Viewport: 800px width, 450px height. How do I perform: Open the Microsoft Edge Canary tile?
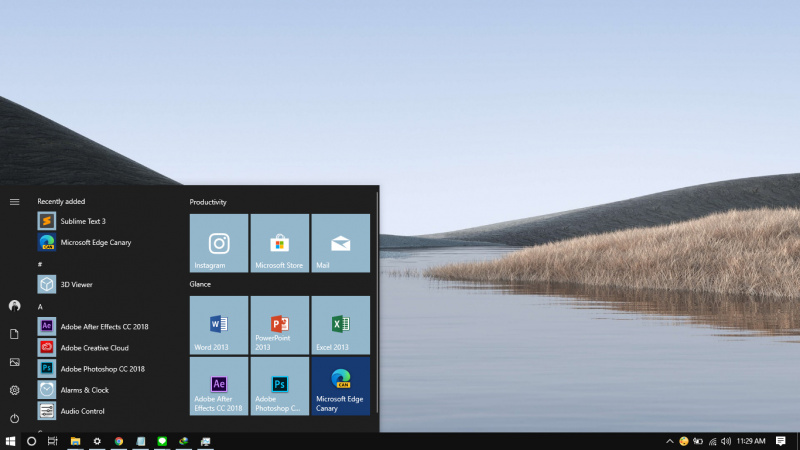pyautogui.click(x=340, y=386)
